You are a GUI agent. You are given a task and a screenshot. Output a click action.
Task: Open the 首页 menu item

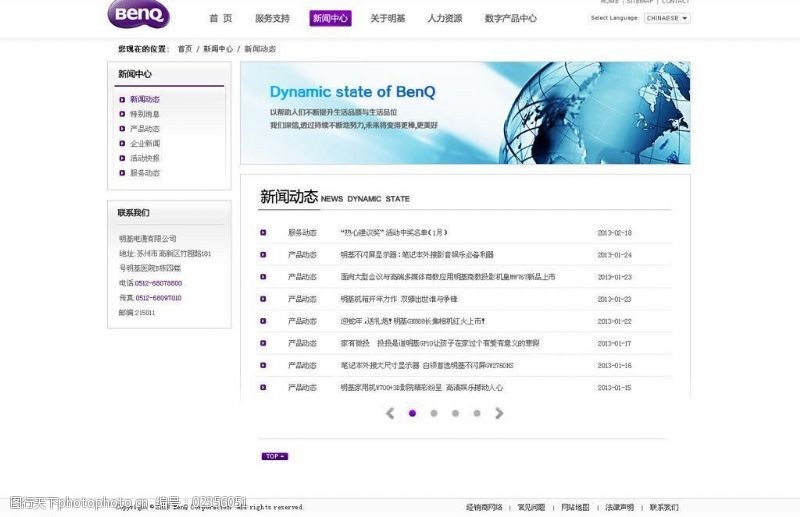click(x=220, y=18)
